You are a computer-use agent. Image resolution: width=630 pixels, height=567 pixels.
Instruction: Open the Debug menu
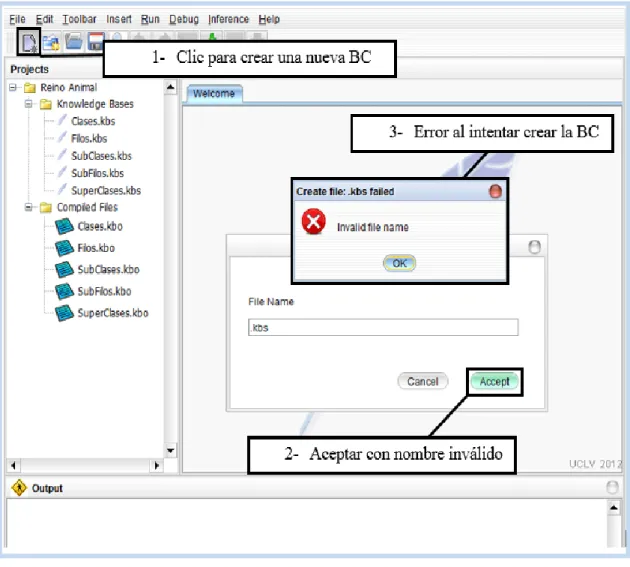point(184,19)
